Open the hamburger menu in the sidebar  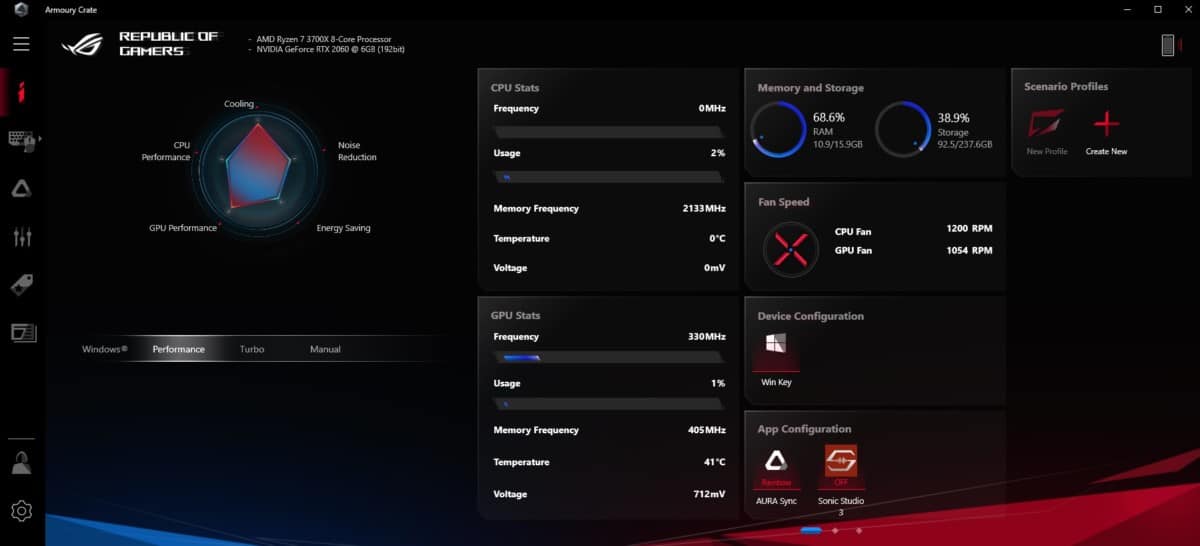(21, 44)
